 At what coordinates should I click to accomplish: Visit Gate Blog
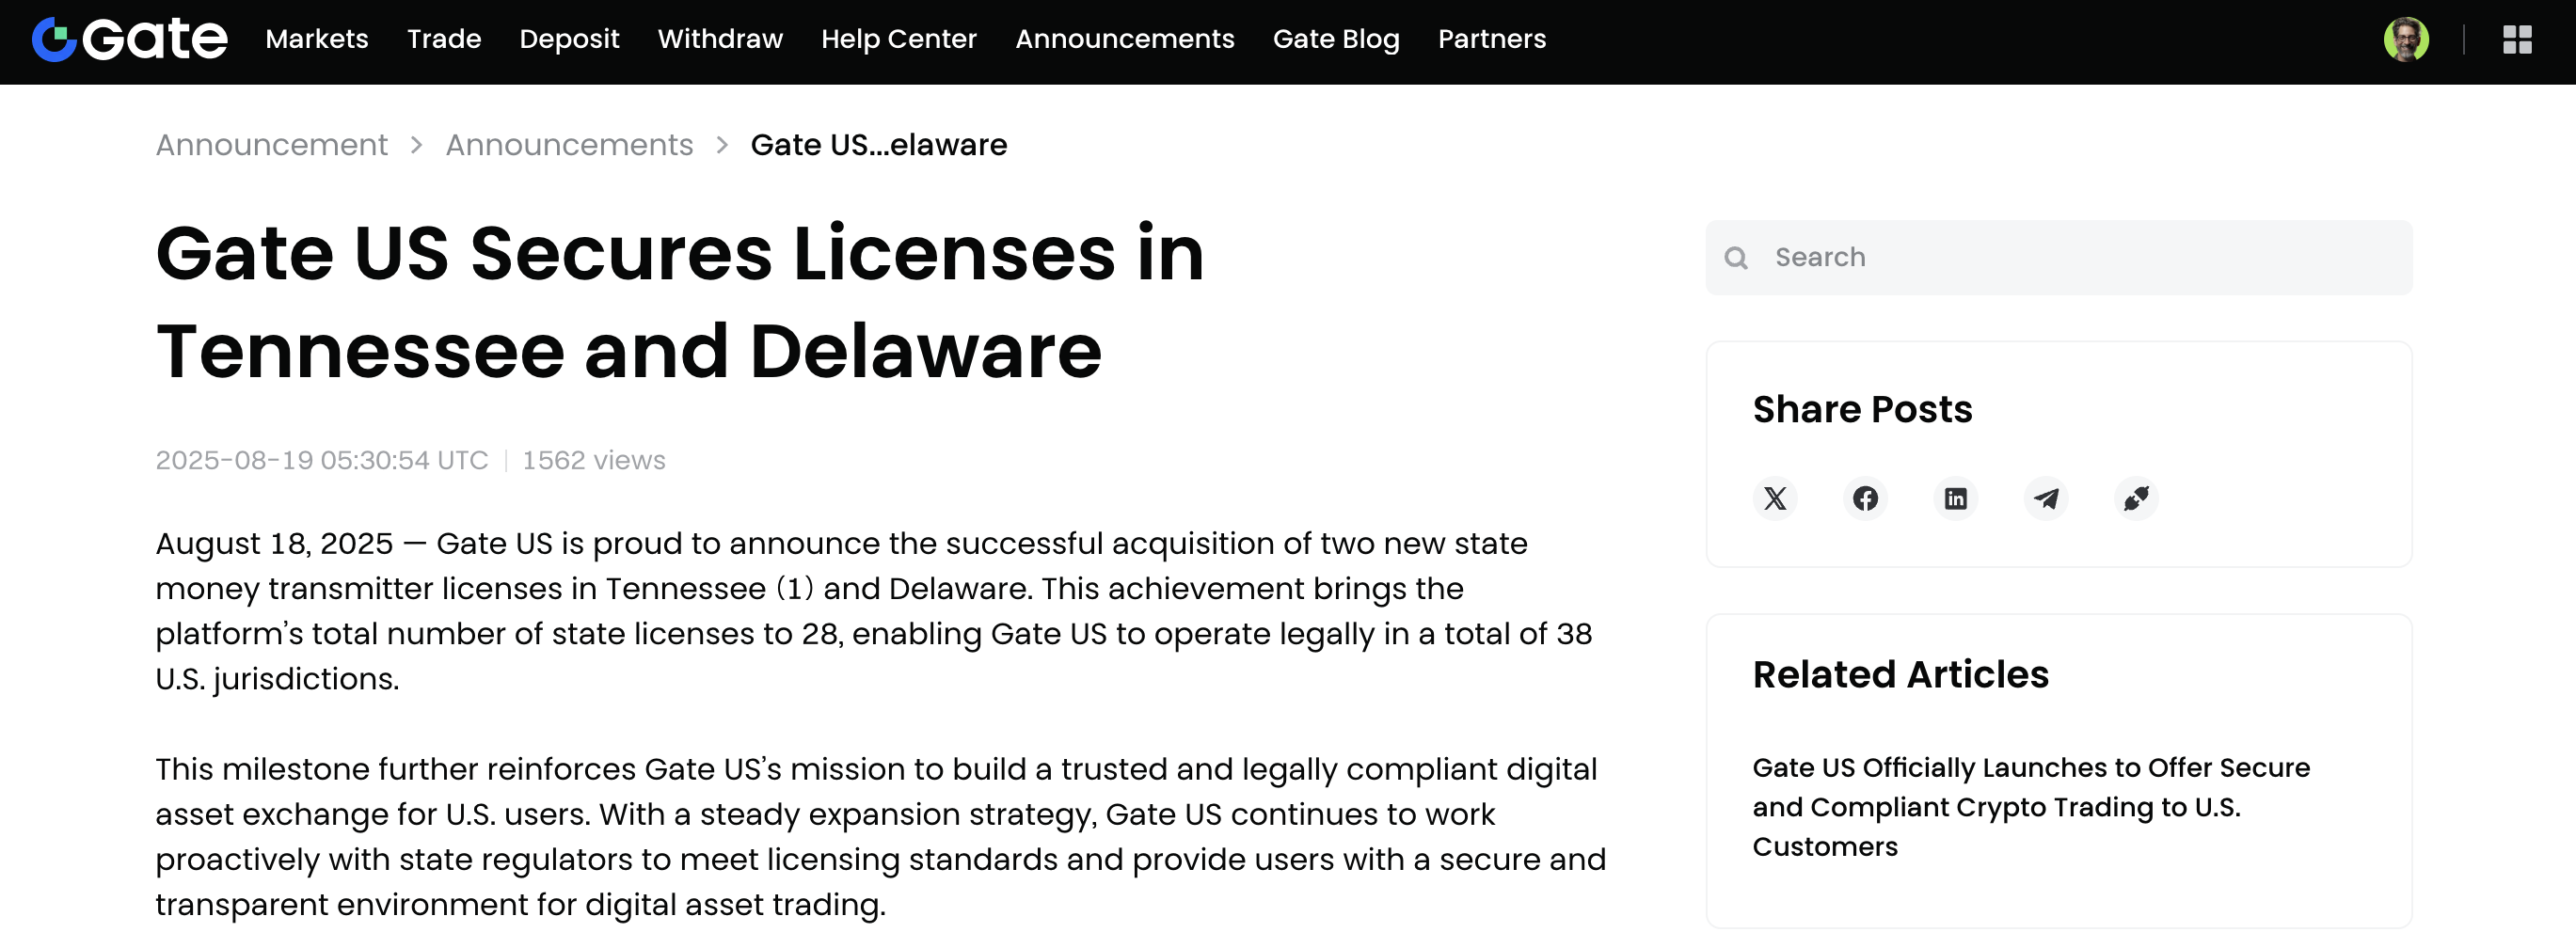click(x=1336, y=39)
